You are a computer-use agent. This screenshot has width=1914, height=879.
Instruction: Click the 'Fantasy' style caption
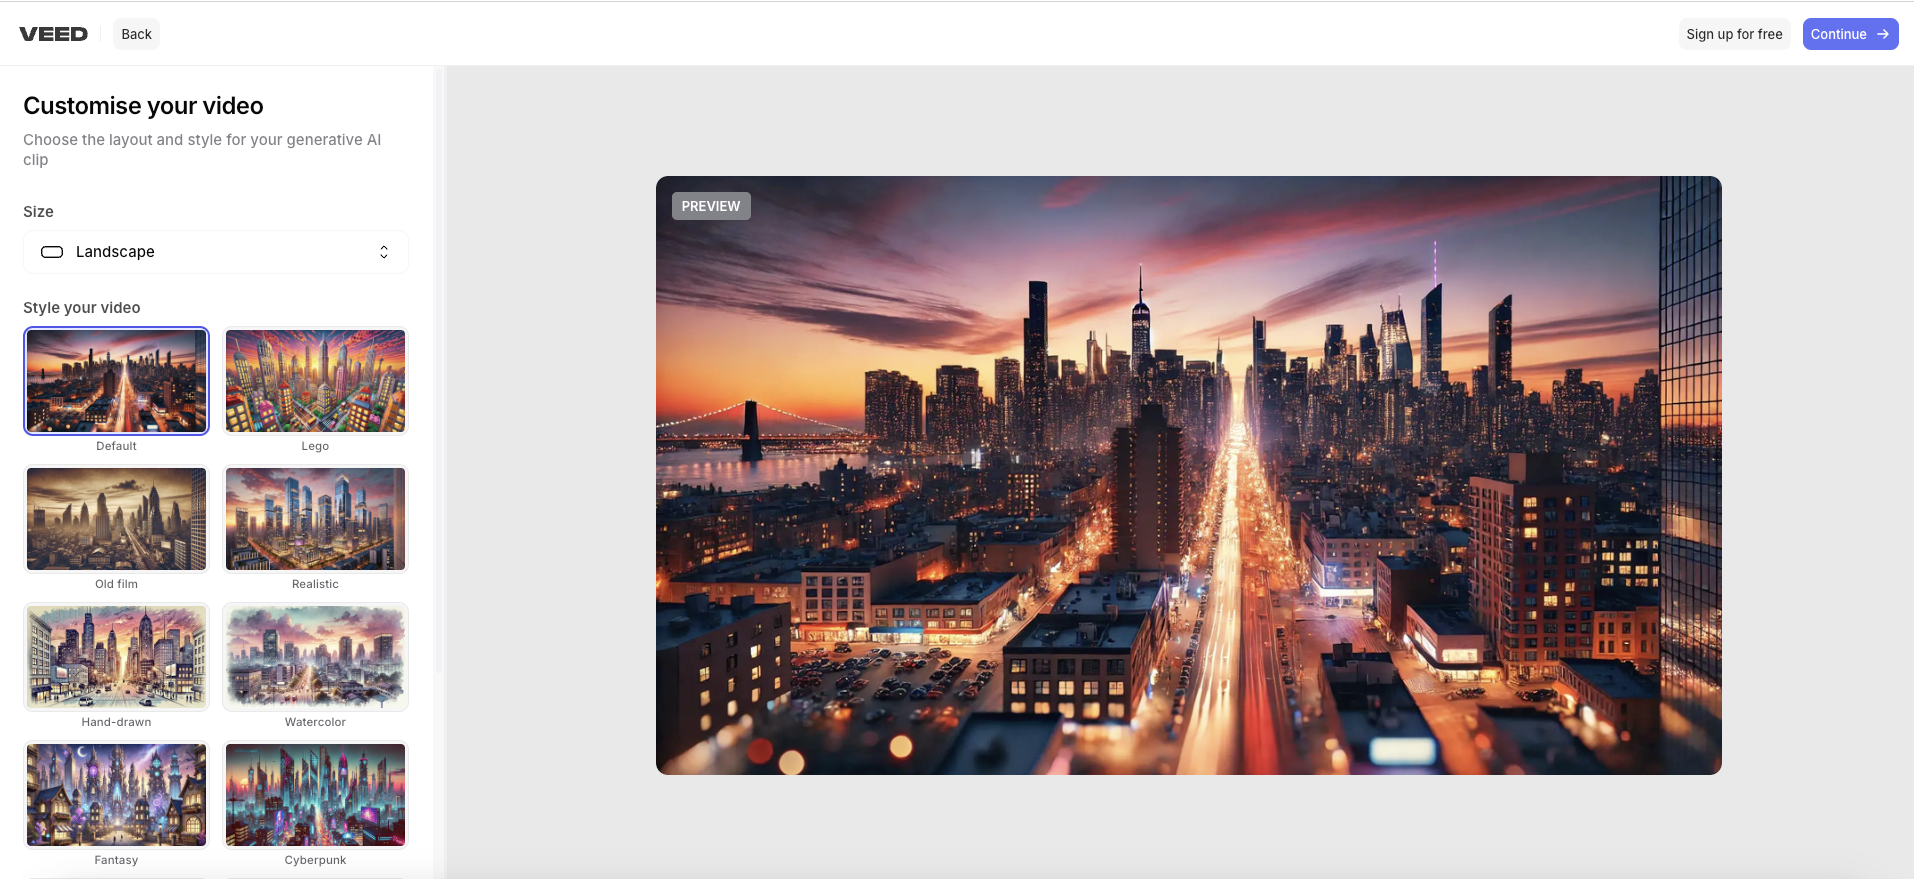[x=116, y=860]
